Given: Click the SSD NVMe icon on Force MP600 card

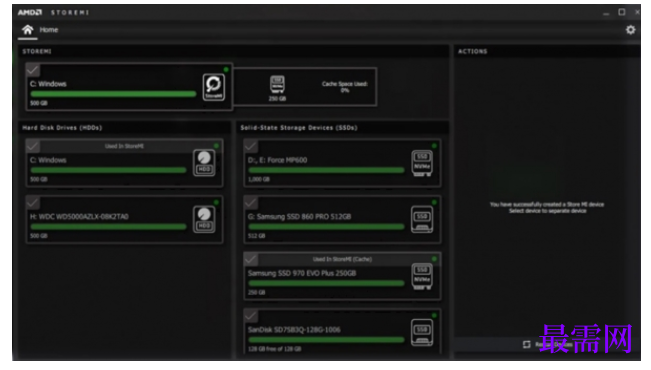Looking at the screenshot, I should pyautogui.click(x=422, y=163).
